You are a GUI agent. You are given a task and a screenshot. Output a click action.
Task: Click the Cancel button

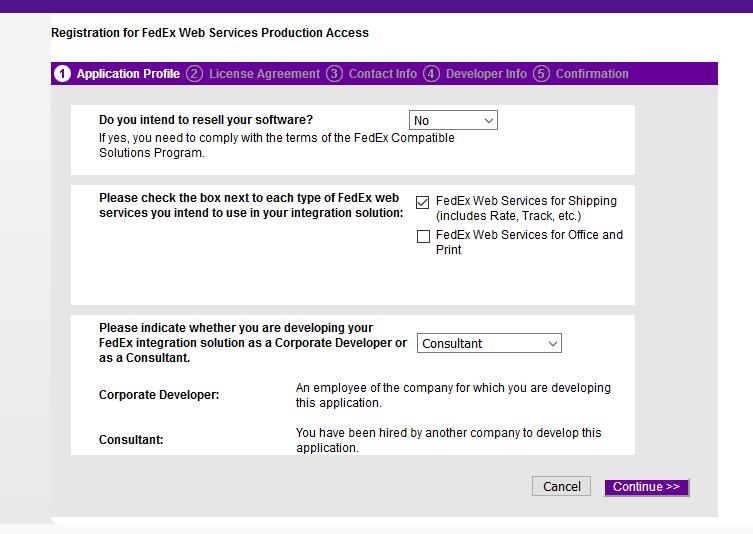(561, 486)
